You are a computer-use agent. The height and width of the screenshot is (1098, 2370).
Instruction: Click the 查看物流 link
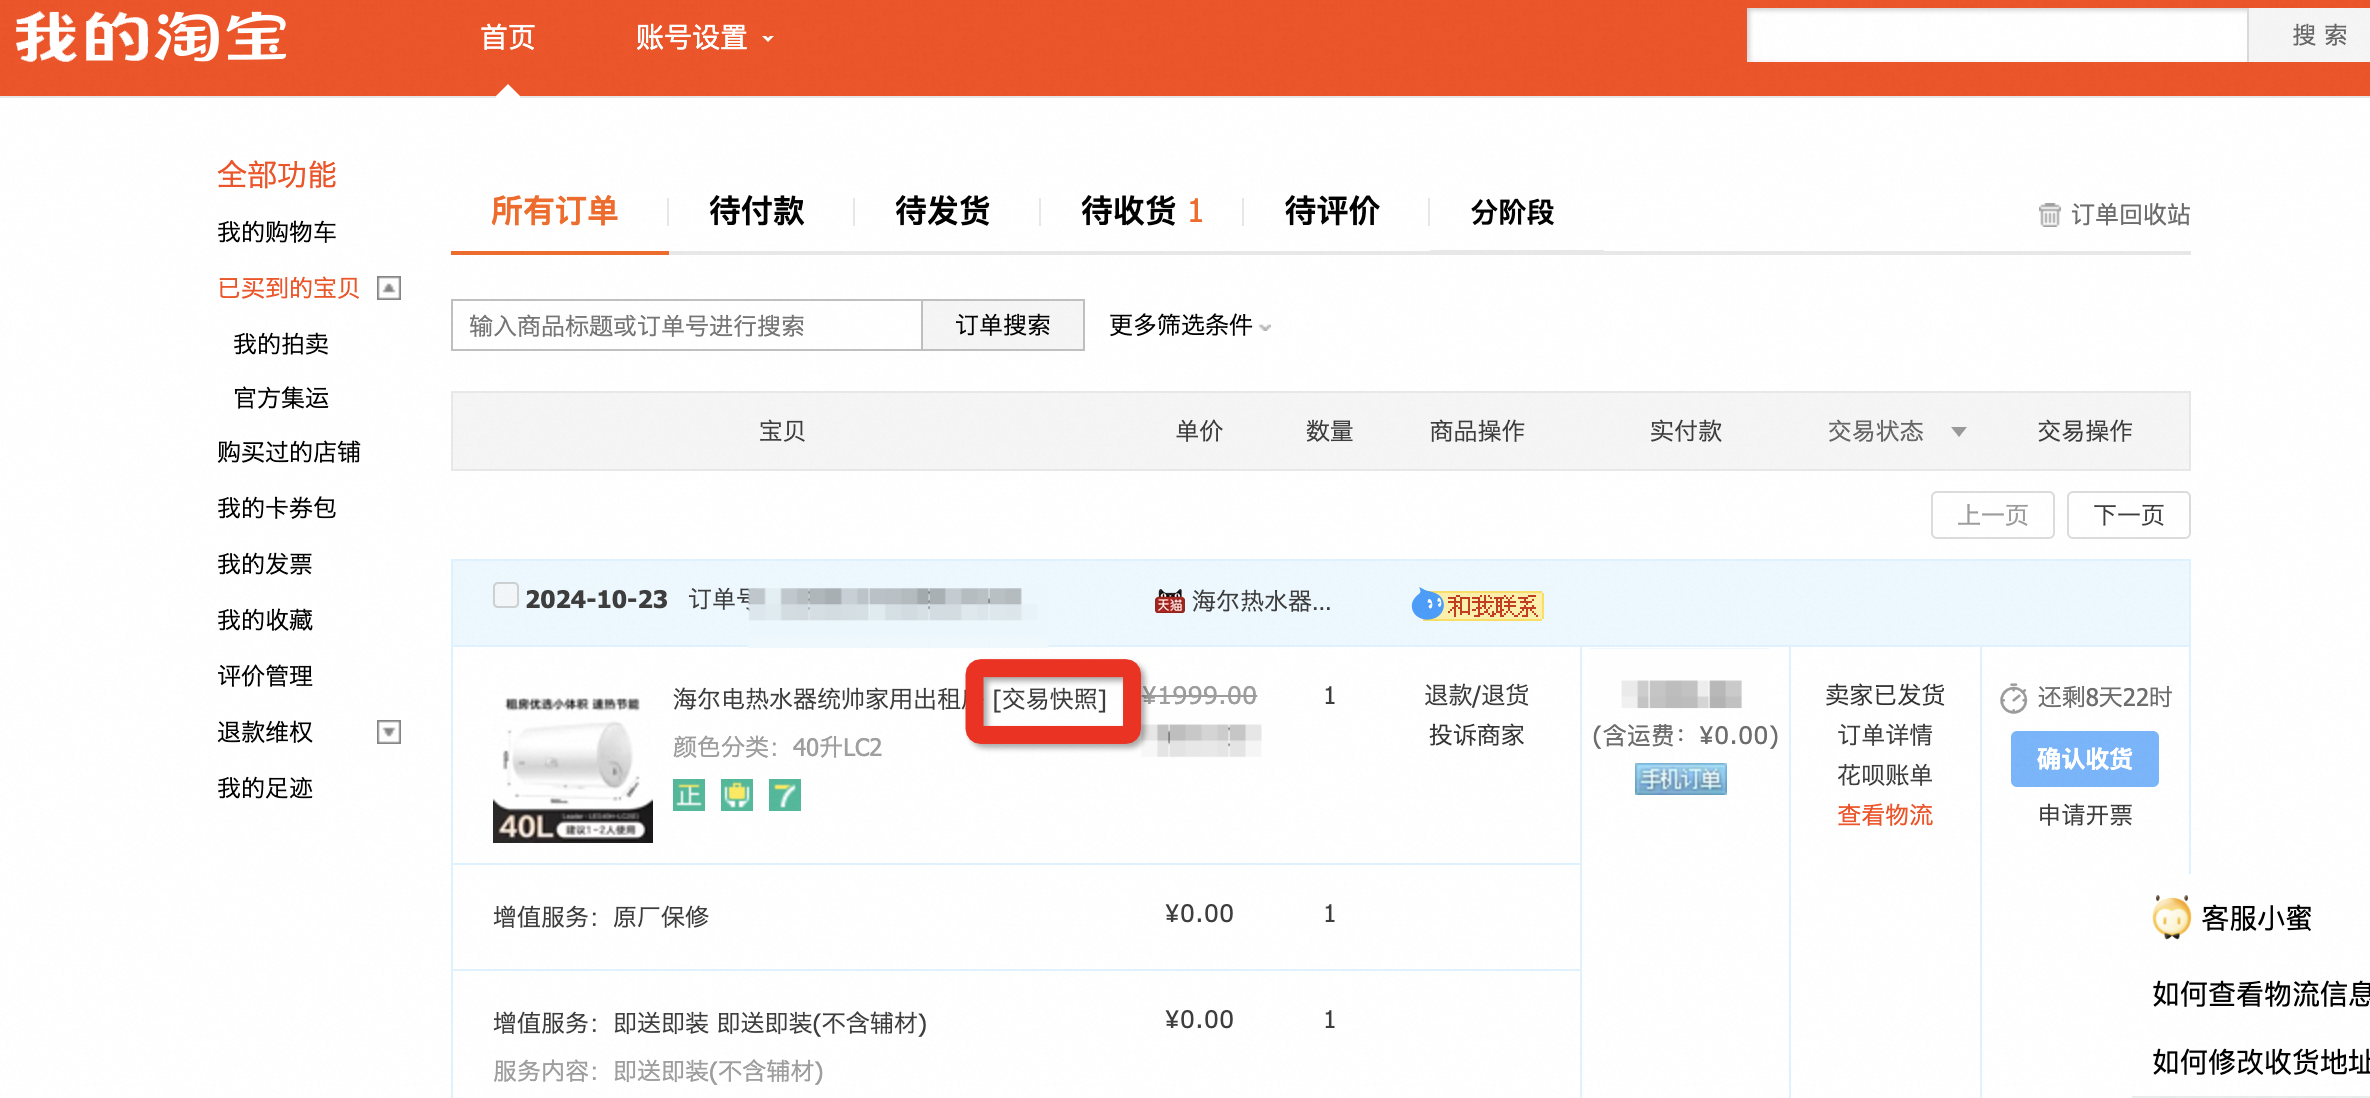pos(1885,816)
